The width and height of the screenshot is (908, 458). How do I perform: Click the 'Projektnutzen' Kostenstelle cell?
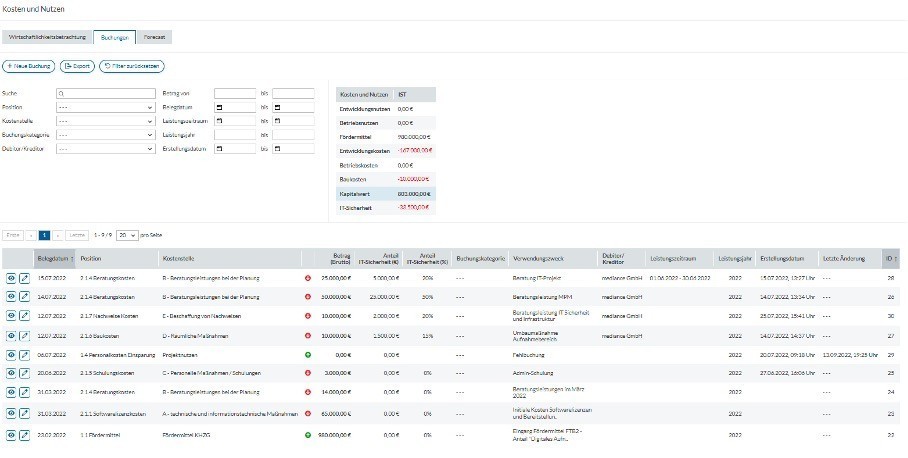click(180, 355)
